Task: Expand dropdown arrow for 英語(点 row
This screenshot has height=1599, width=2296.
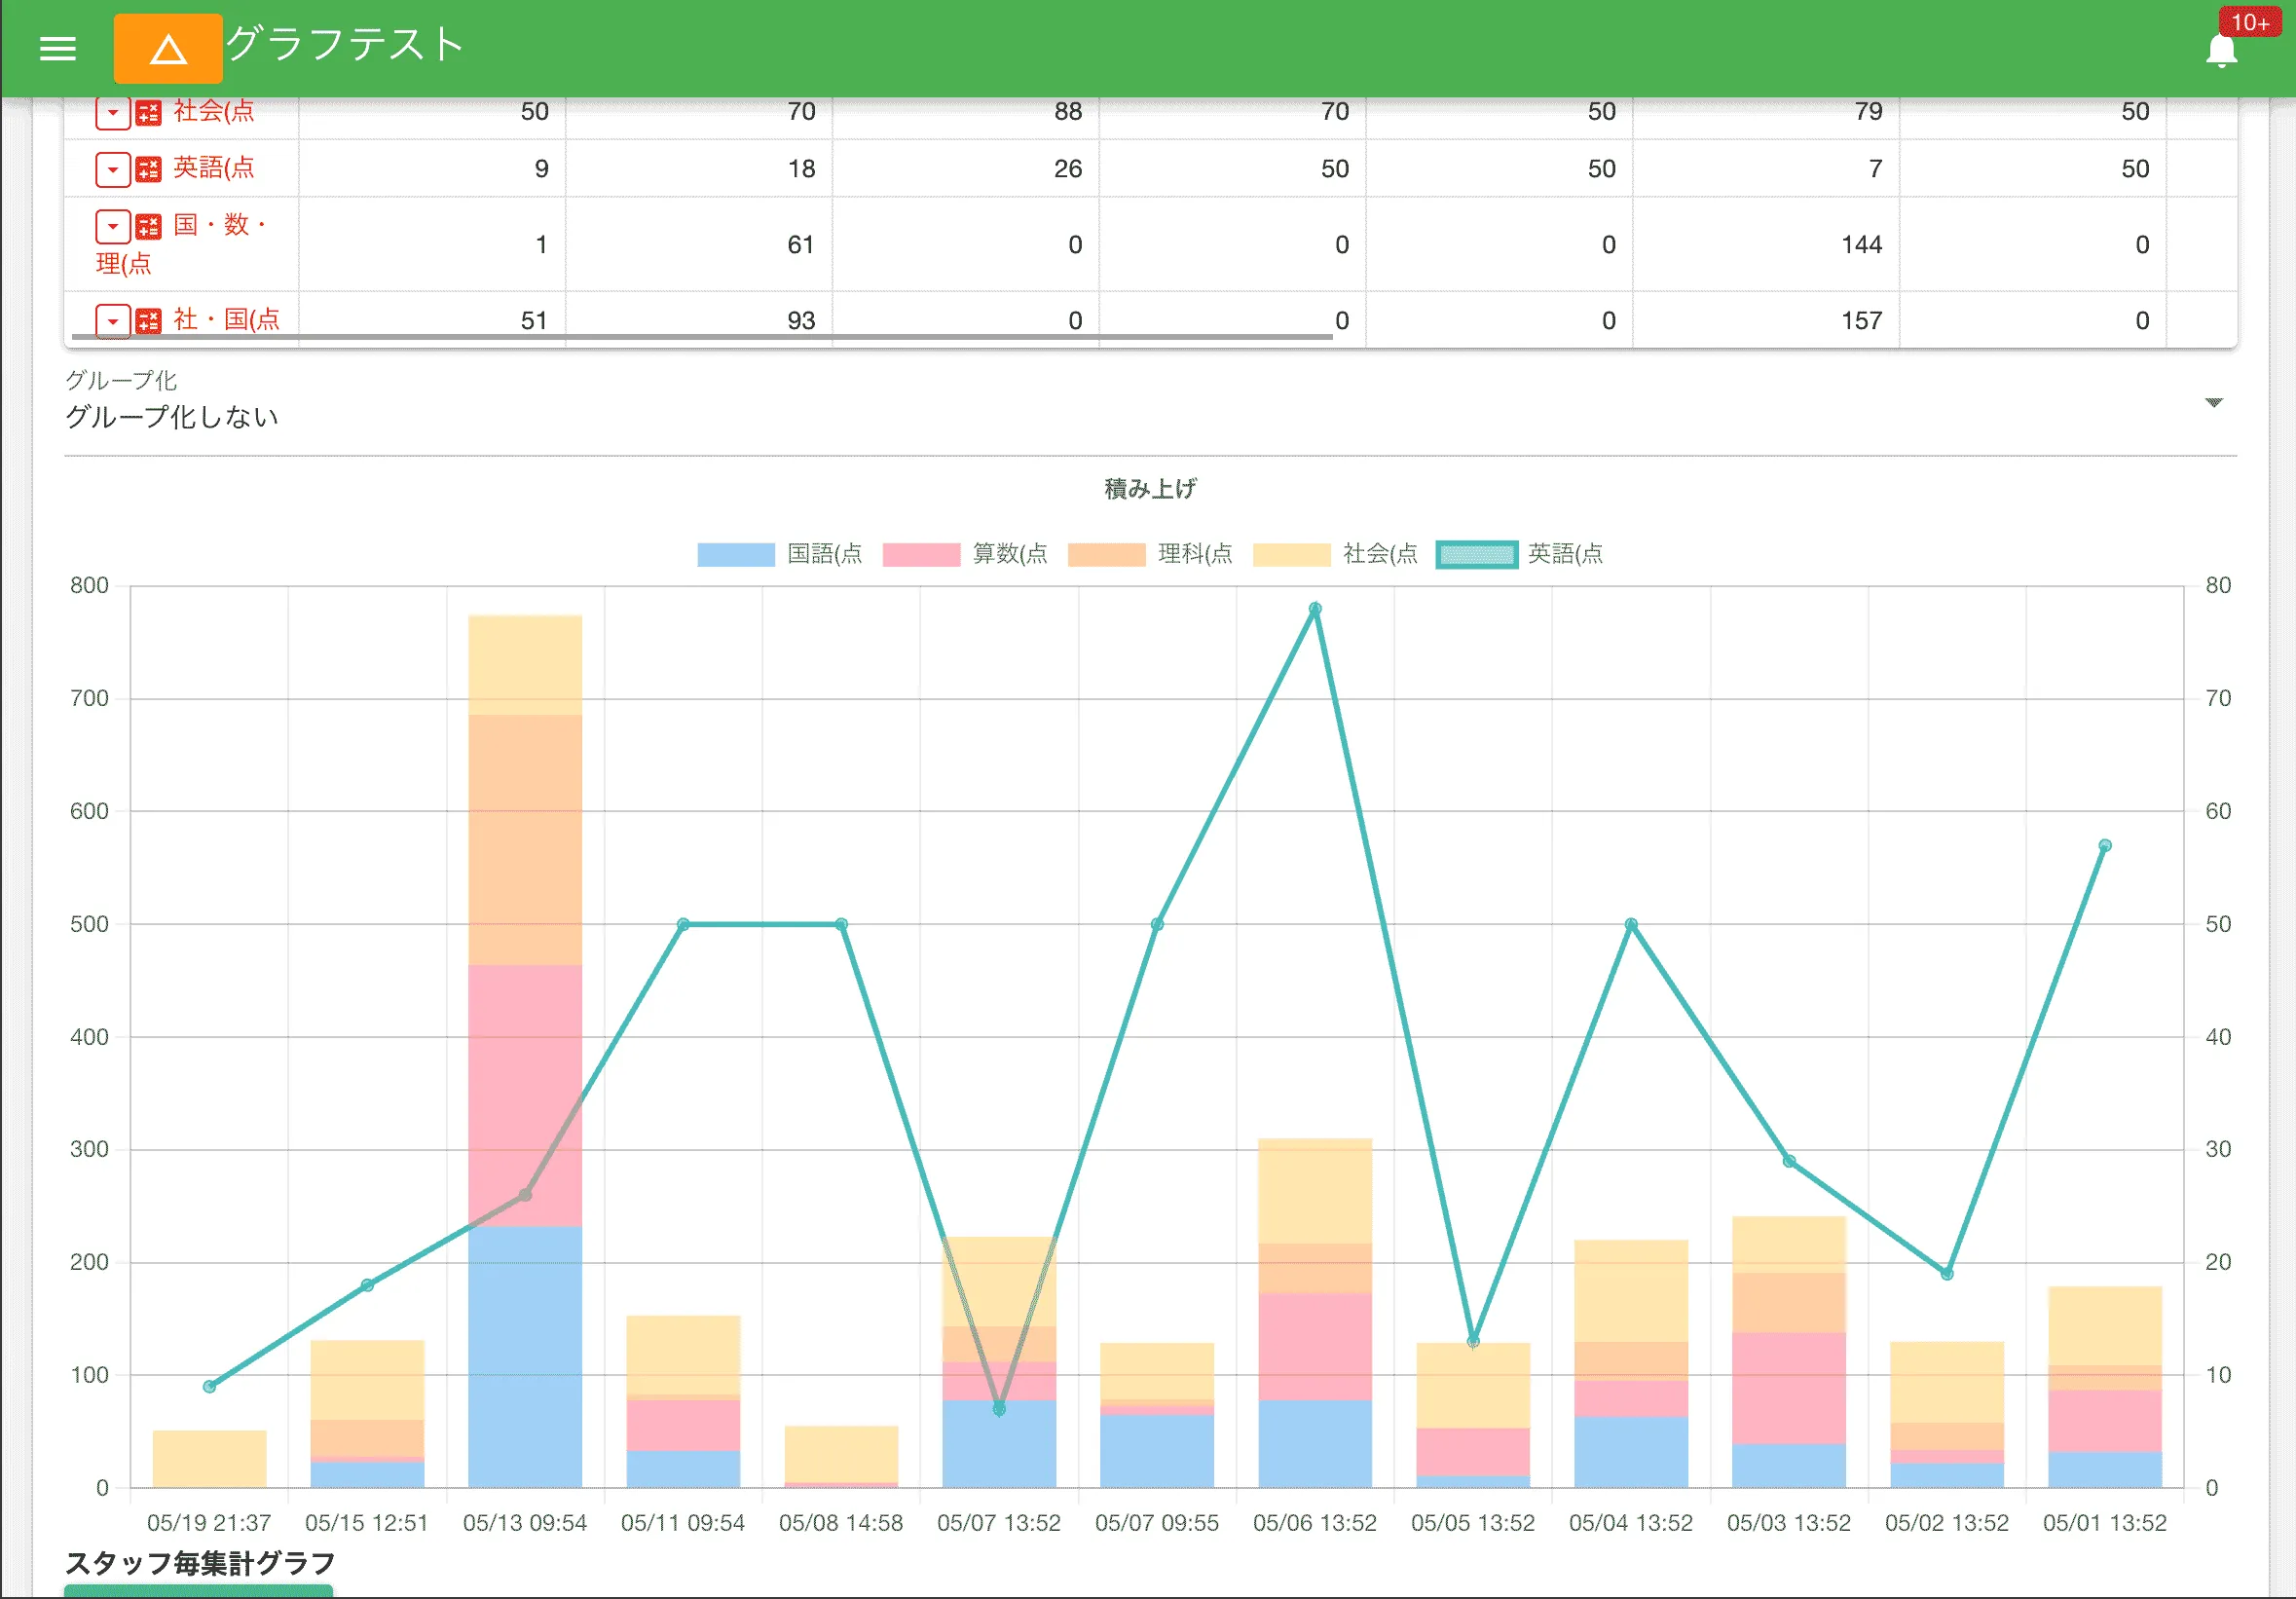Action: [113, 169]
